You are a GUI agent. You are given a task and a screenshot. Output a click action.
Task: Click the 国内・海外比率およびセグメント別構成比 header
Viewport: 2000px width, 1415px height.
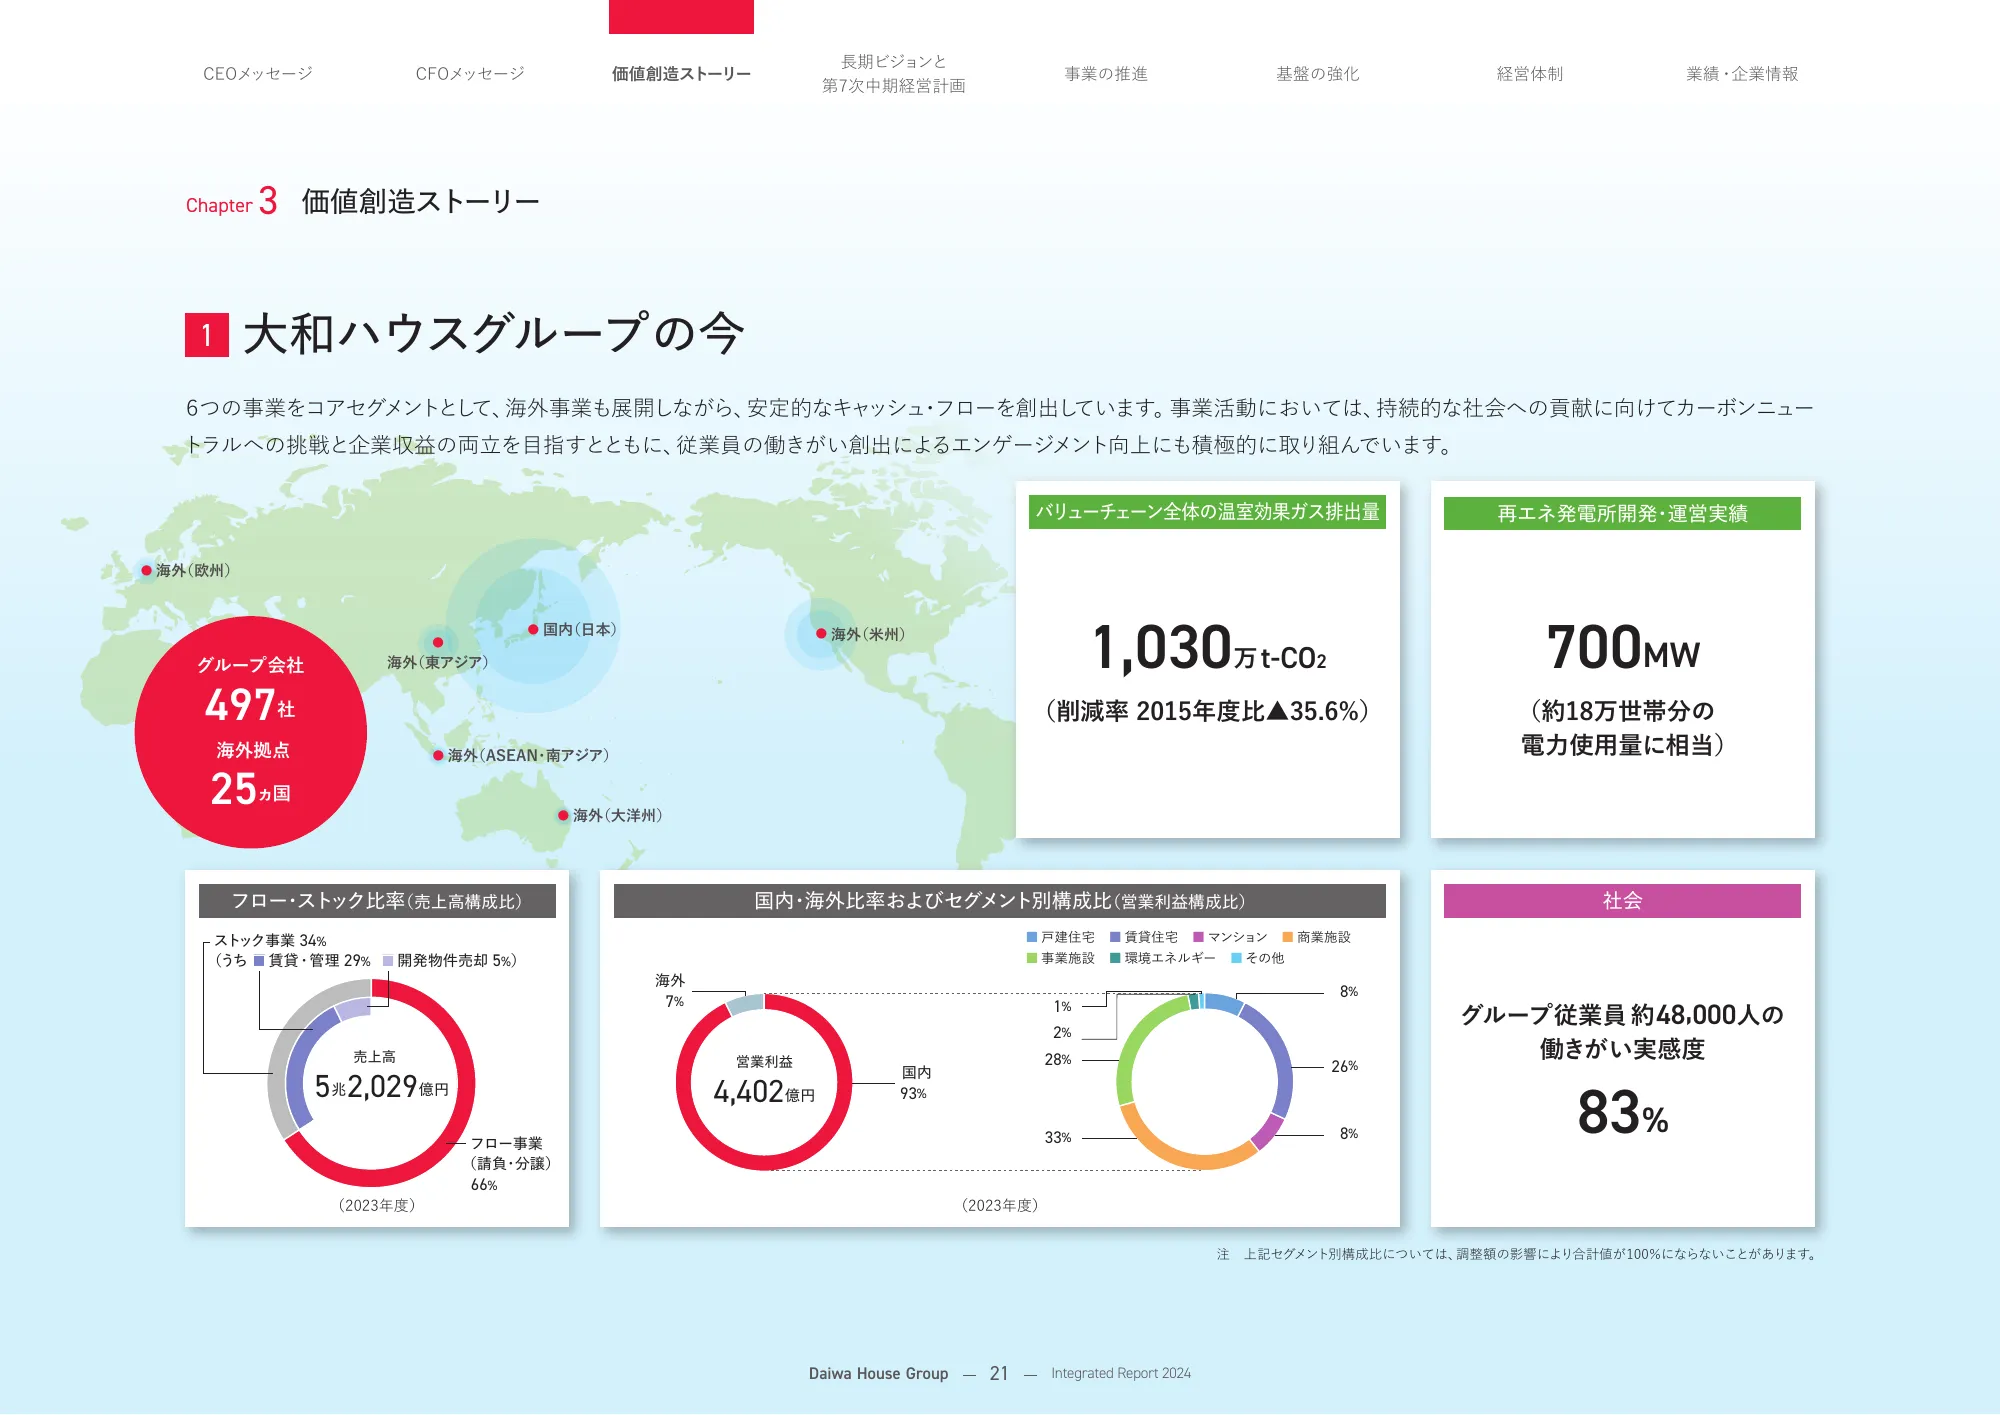click(1000, 901)
